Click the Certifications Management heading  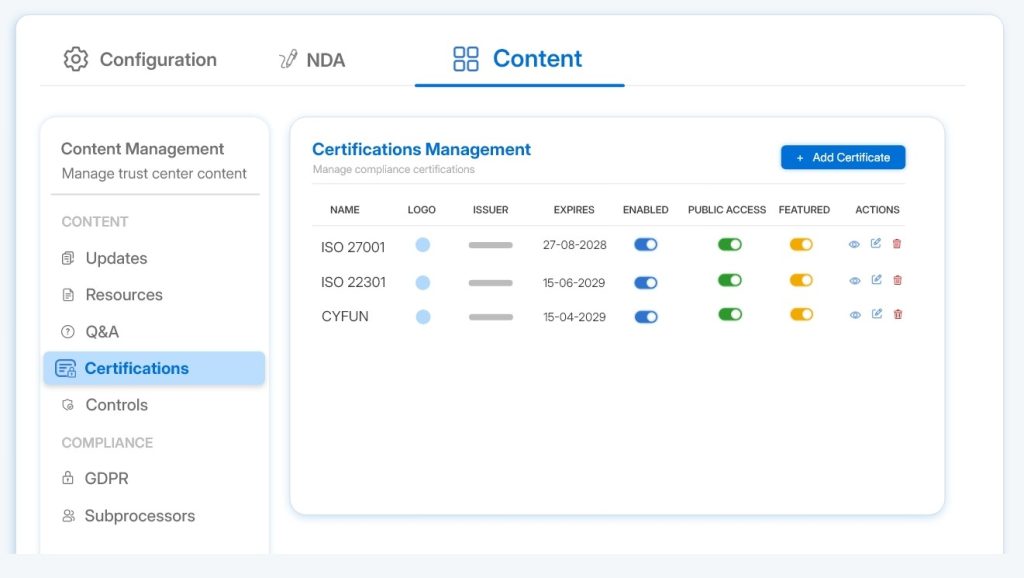[x=421, y=150]
